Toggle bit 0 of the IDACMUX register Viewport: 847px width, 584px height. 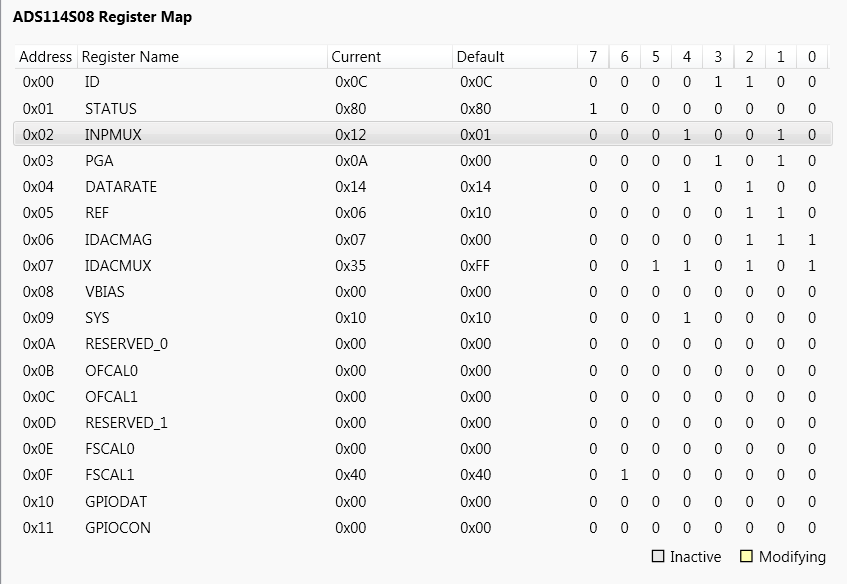tap(812, 266)
